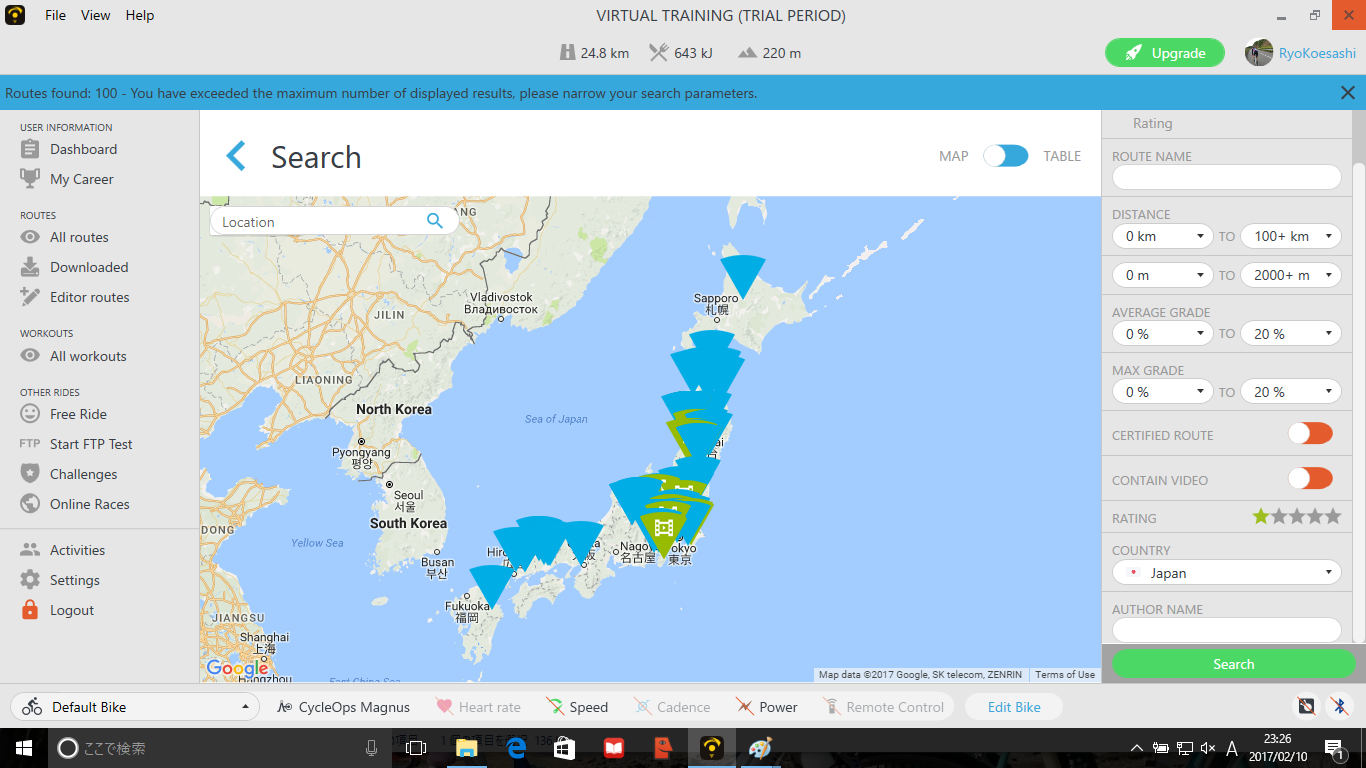Screen dimensions: 1366x768
Task: Click the CycleOps Magnus trainer status
Action: [343, 707]
